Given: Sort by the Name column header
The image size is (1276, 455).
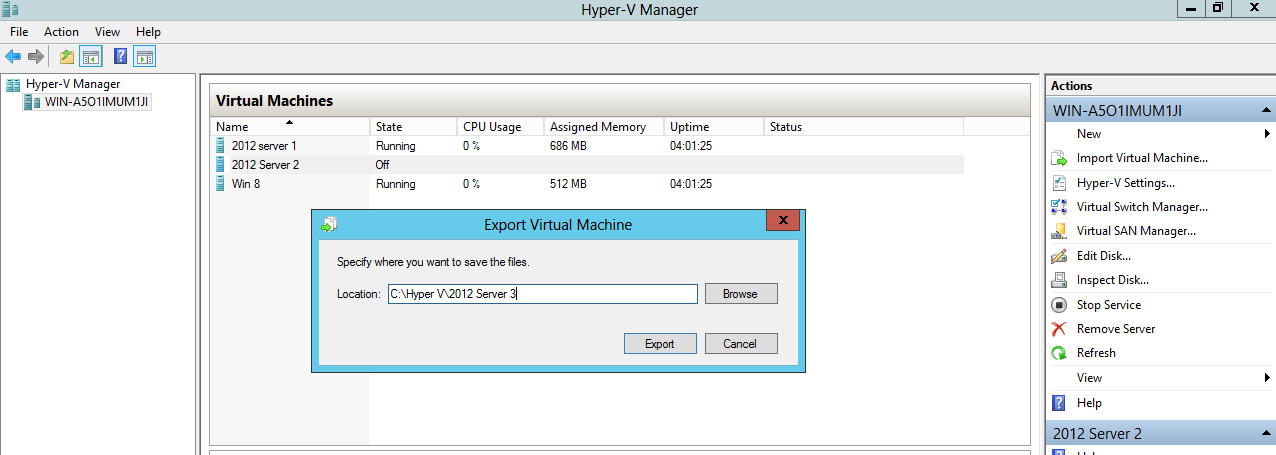Looking at the screenshot, I should pos(290,127).
